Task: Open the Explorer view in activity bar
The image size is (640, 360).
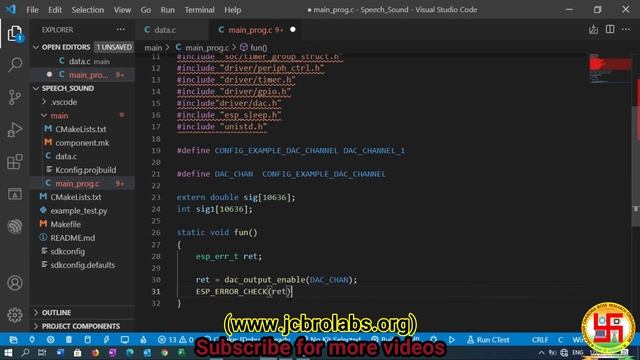Action: pos(15,33)
